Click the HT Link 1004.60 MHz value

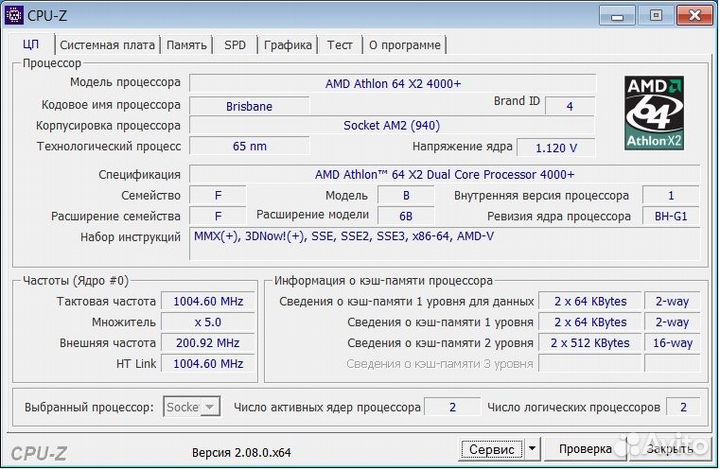(x=208, y=364)
